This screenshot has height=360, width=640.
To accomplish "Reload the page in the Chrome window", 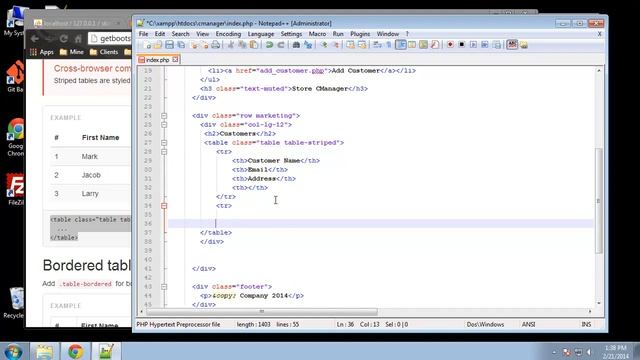I will click(64, 39).
